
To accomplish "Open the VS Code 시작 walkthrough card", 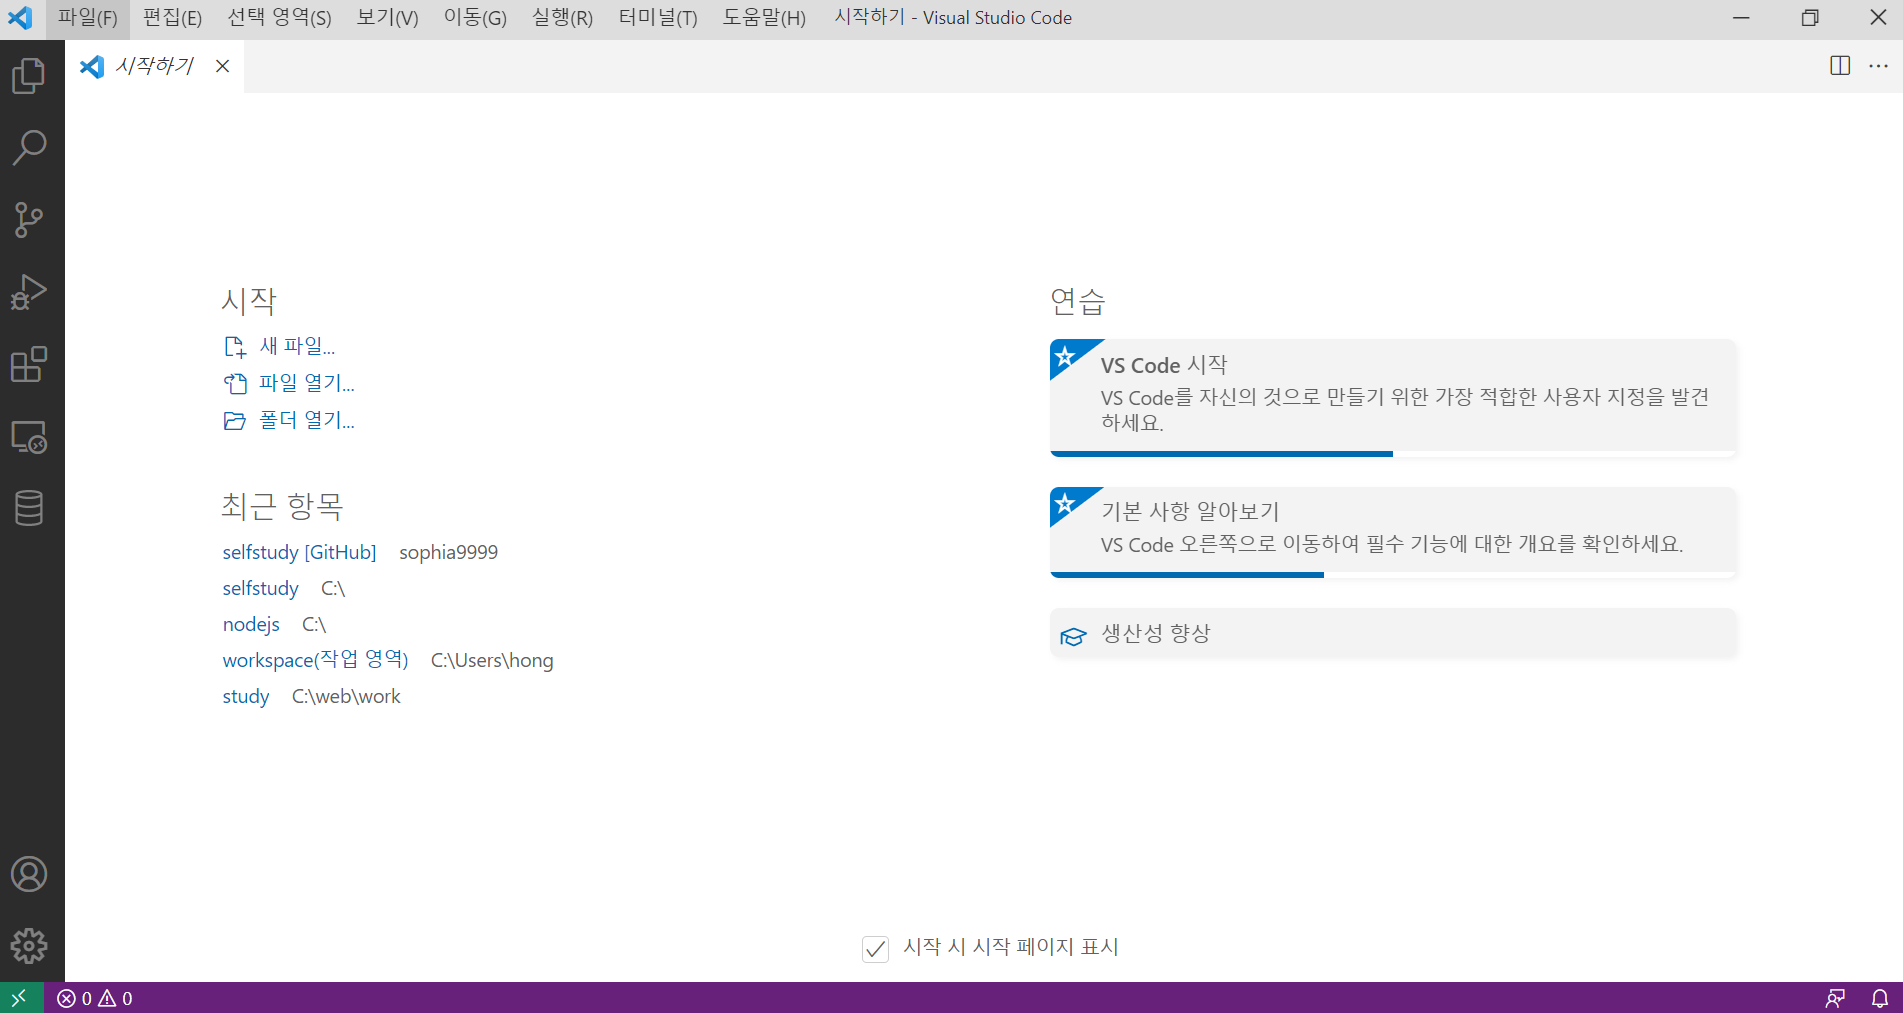I will 1393,397.
